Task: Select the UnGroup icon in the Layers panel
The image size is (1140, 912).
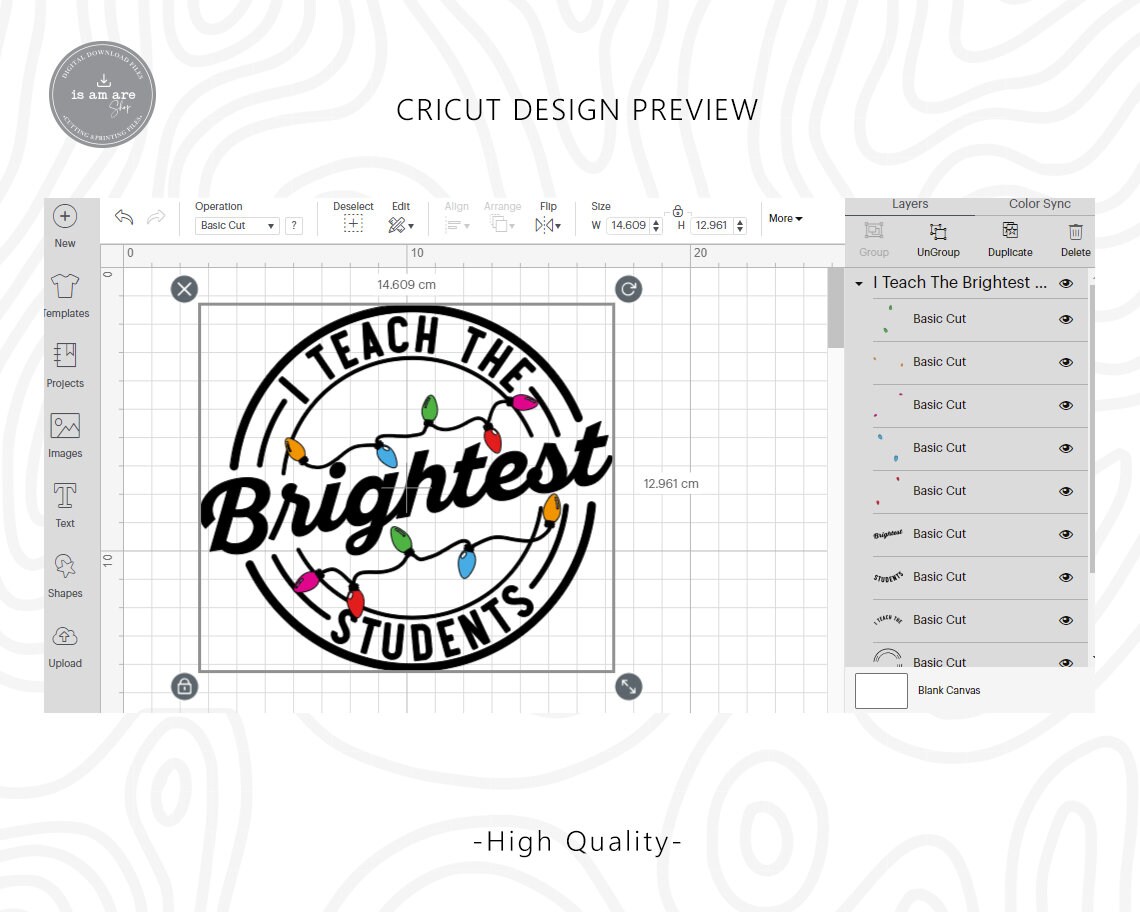Action: pos(937,232)
